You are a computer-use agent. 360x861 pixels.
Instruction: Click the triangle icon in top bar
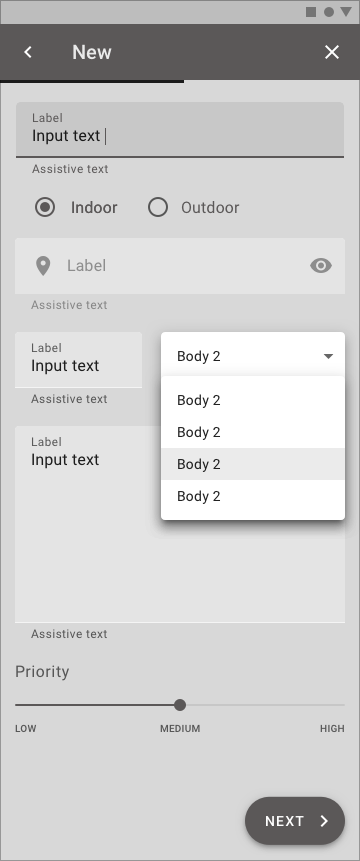(346, 12)
